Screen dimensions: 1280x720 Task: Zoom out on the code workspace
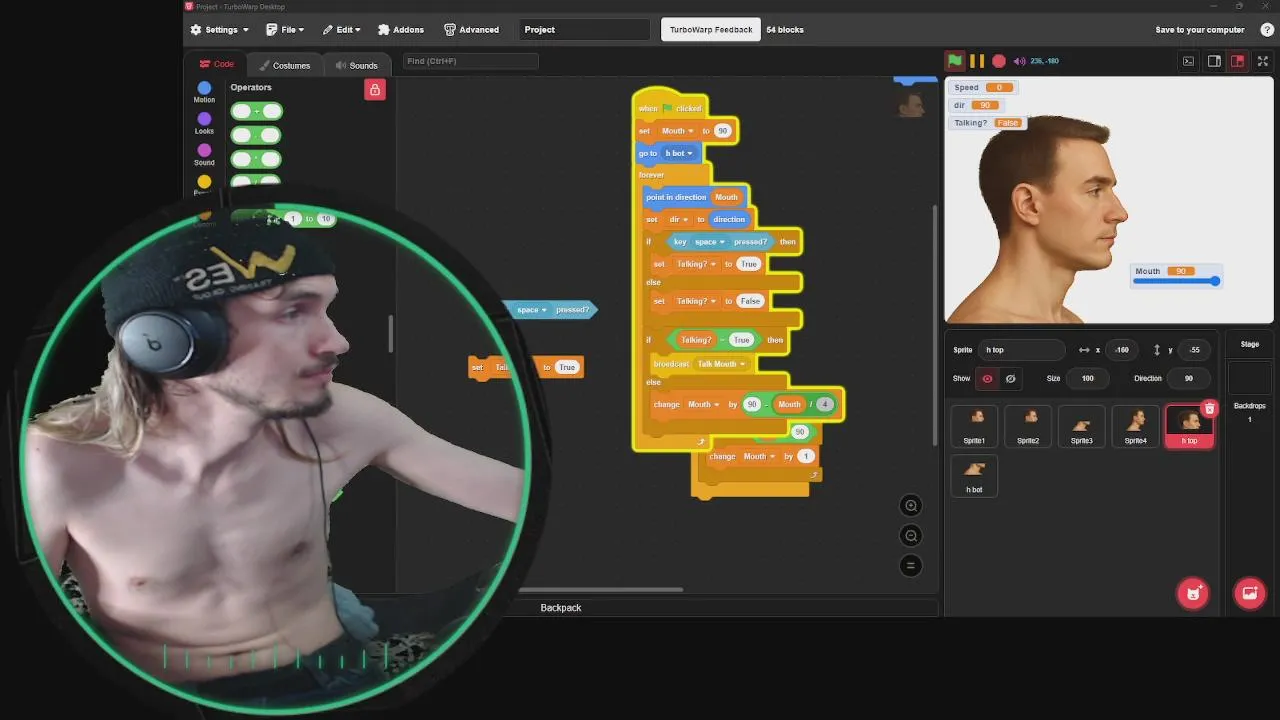pyautogui.click(x=910, y=535)
